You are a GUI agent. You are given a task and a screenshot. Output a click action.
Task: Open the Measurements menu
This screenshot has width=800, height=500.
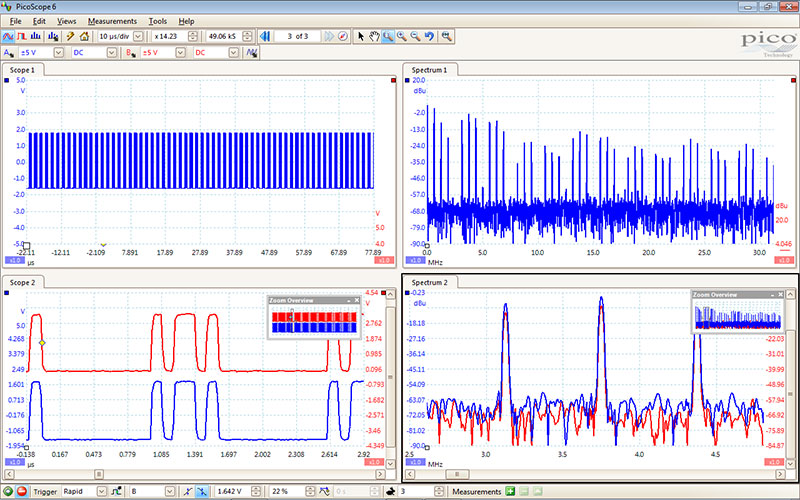point(112,21)
